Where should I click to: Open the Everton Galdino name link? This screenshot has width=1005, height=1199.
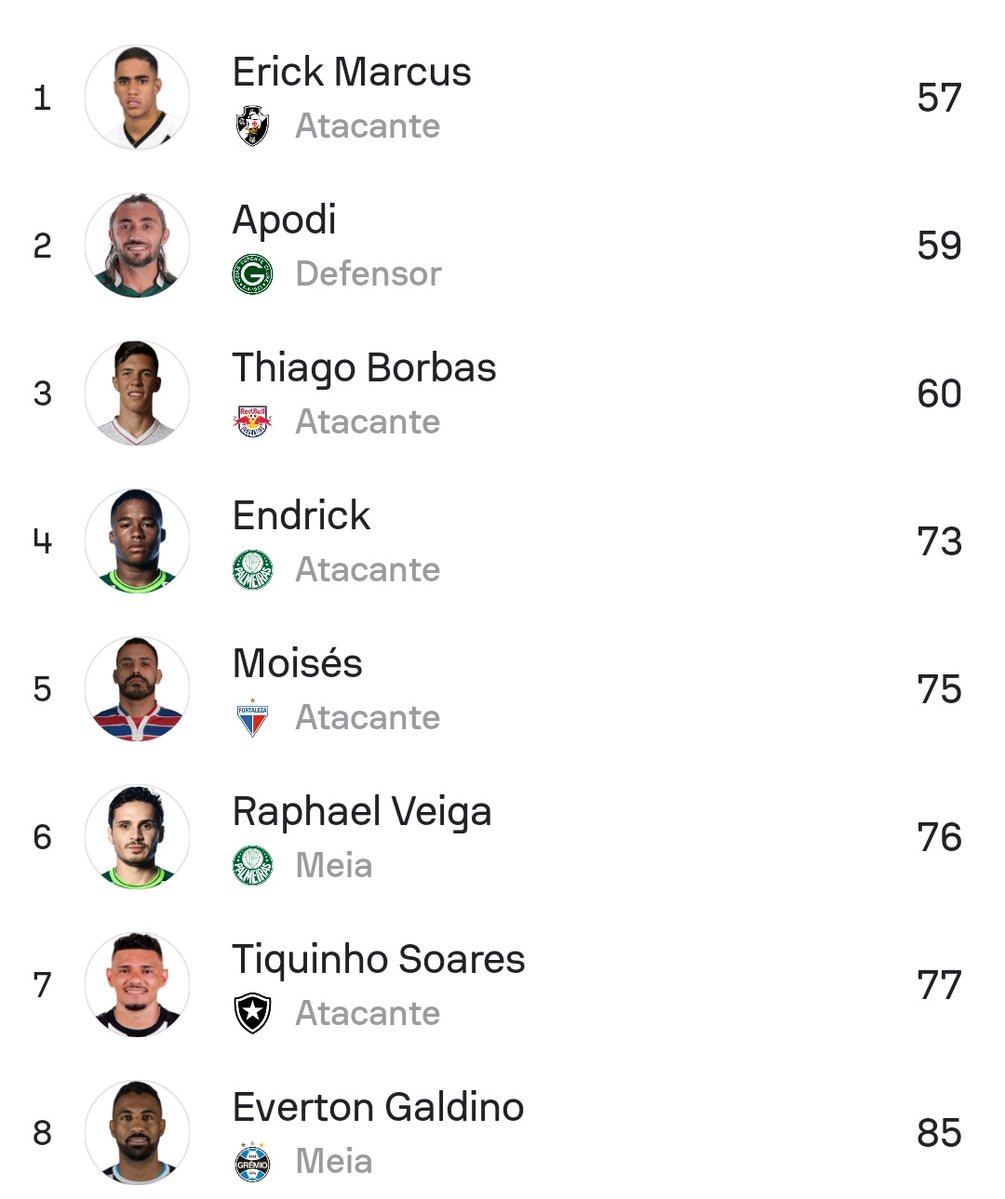pyautogui.click(x=378, y=1108)
